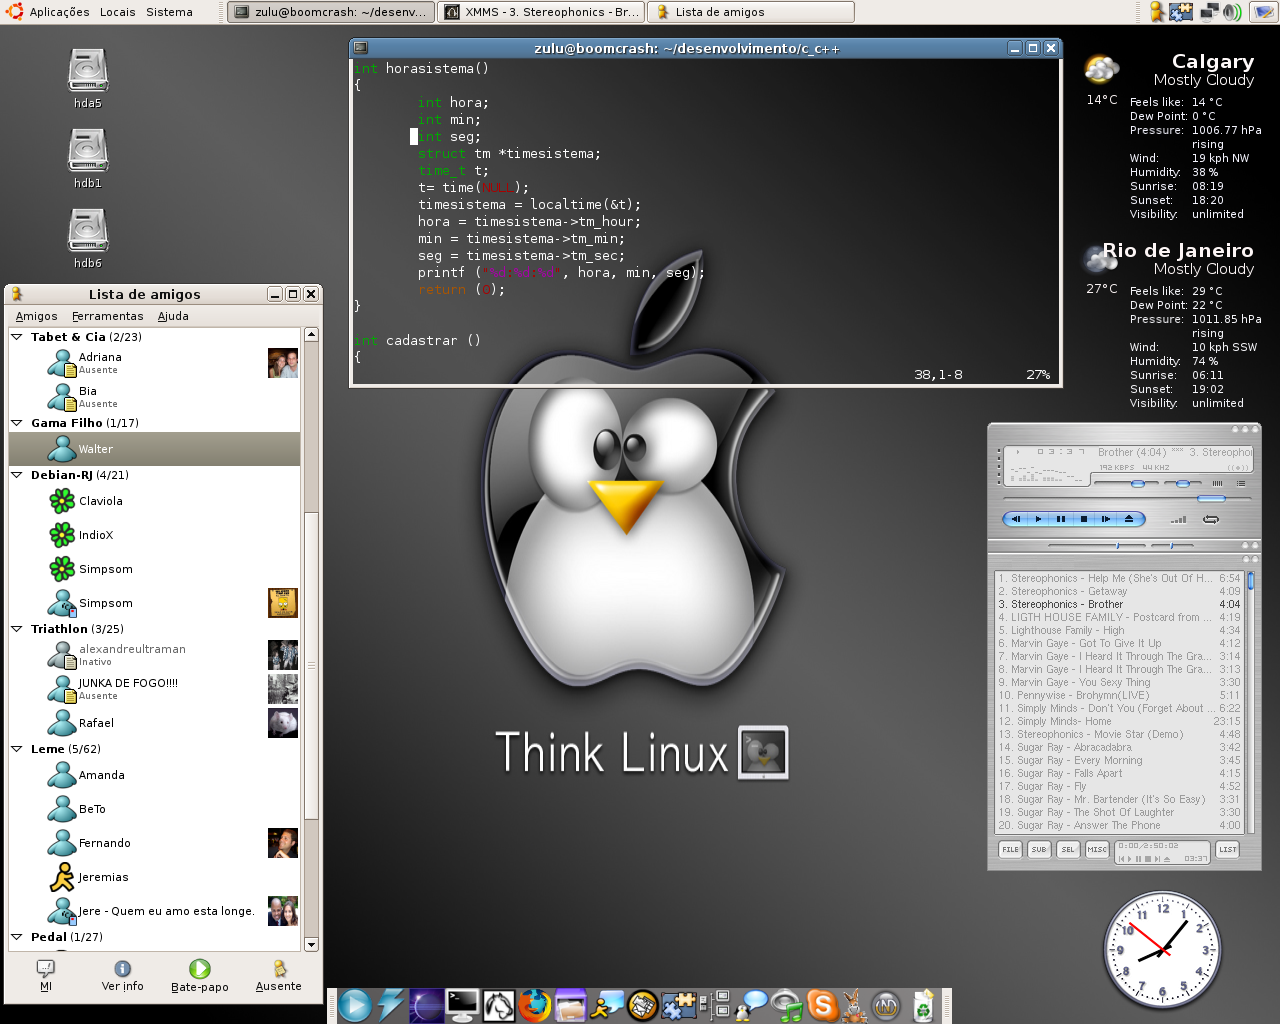Click FILE button in XMMS playlist
The image size is (1280, 1024).
click(1011, 849)
